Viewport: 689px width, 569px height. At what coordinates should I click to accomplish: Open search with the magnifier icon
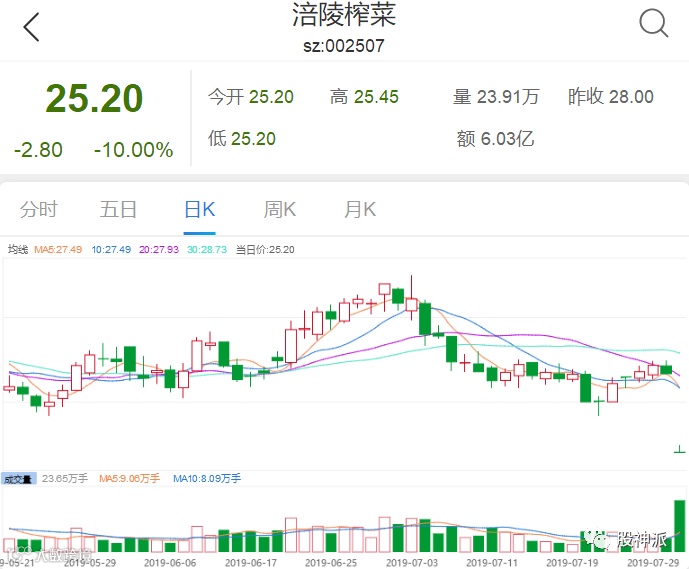click(x=653, y=24)
